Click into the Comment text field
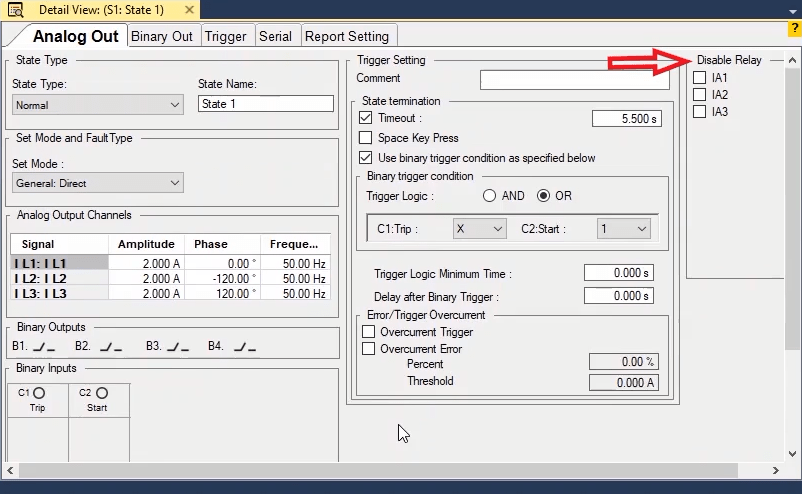 tap(574, 79)
